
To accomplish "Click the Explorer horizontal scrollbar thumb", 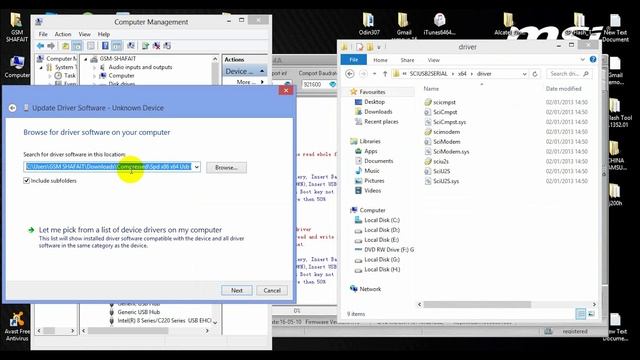I will tap(477, 304).
